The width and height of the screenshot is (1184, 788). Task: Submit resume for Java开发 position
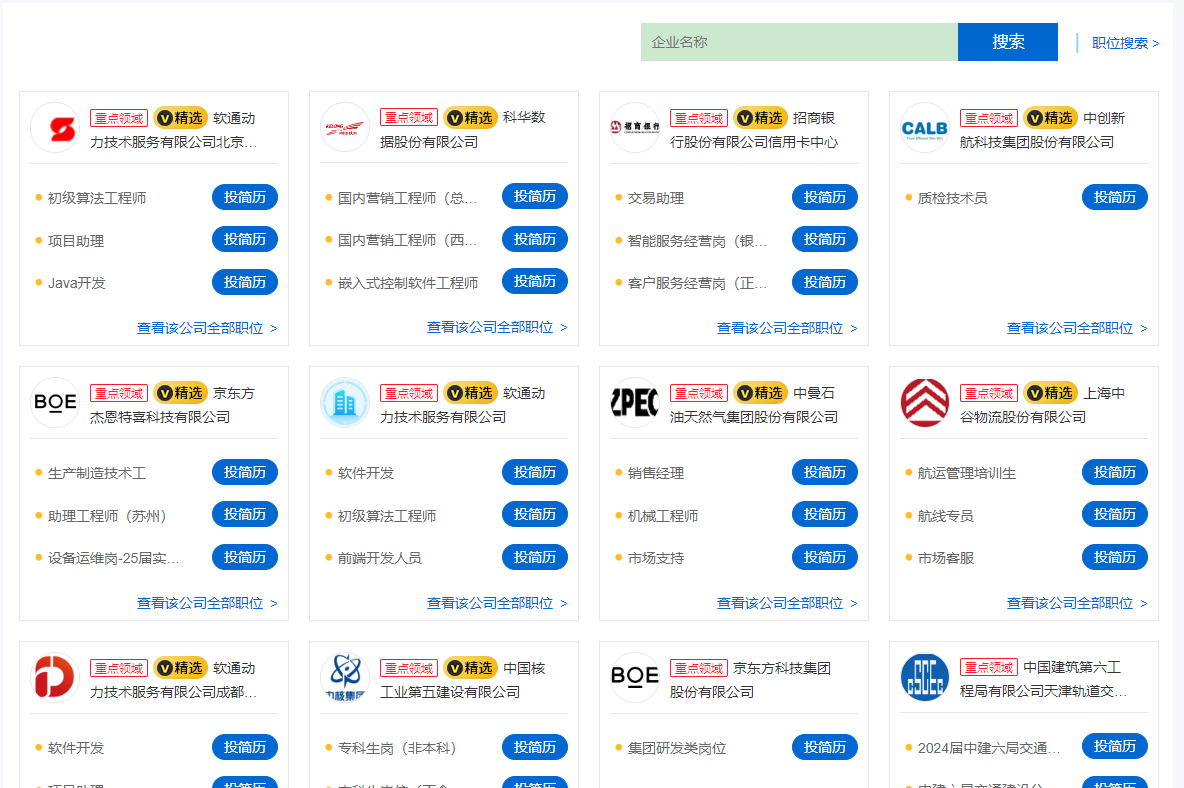pyautogui.click(x=244, y=282)
